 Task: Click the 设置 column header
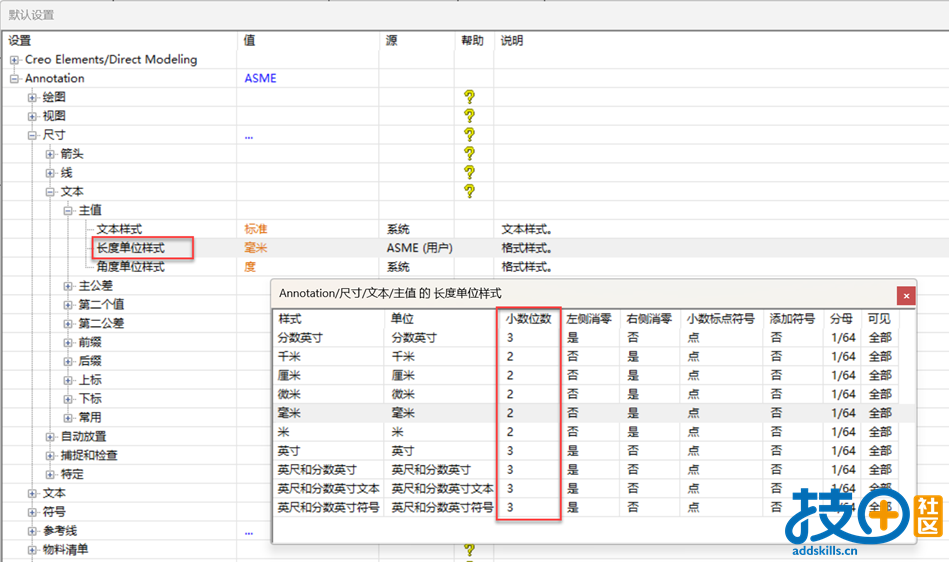19,41
